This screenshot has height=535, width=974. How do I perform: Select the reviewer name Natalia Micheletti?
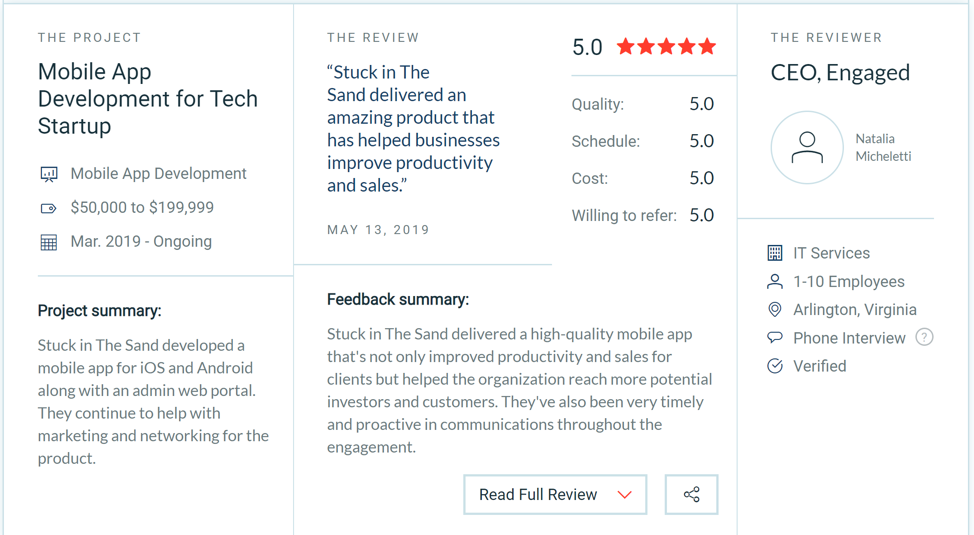(x=883, y=147)
